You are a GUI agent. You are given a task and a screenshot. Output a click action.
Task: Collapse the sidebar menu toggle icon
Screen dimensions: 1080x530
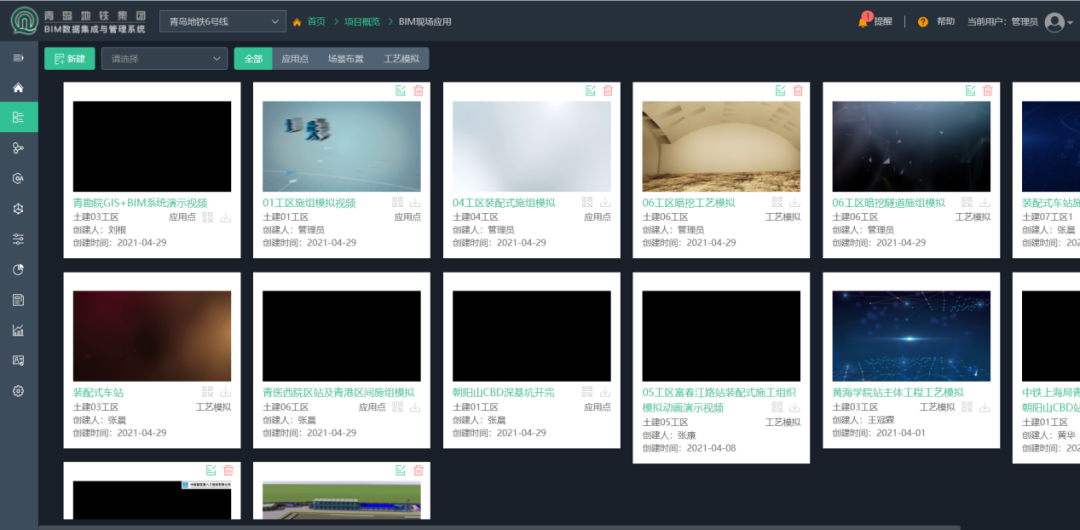click(x=19, y=58)
